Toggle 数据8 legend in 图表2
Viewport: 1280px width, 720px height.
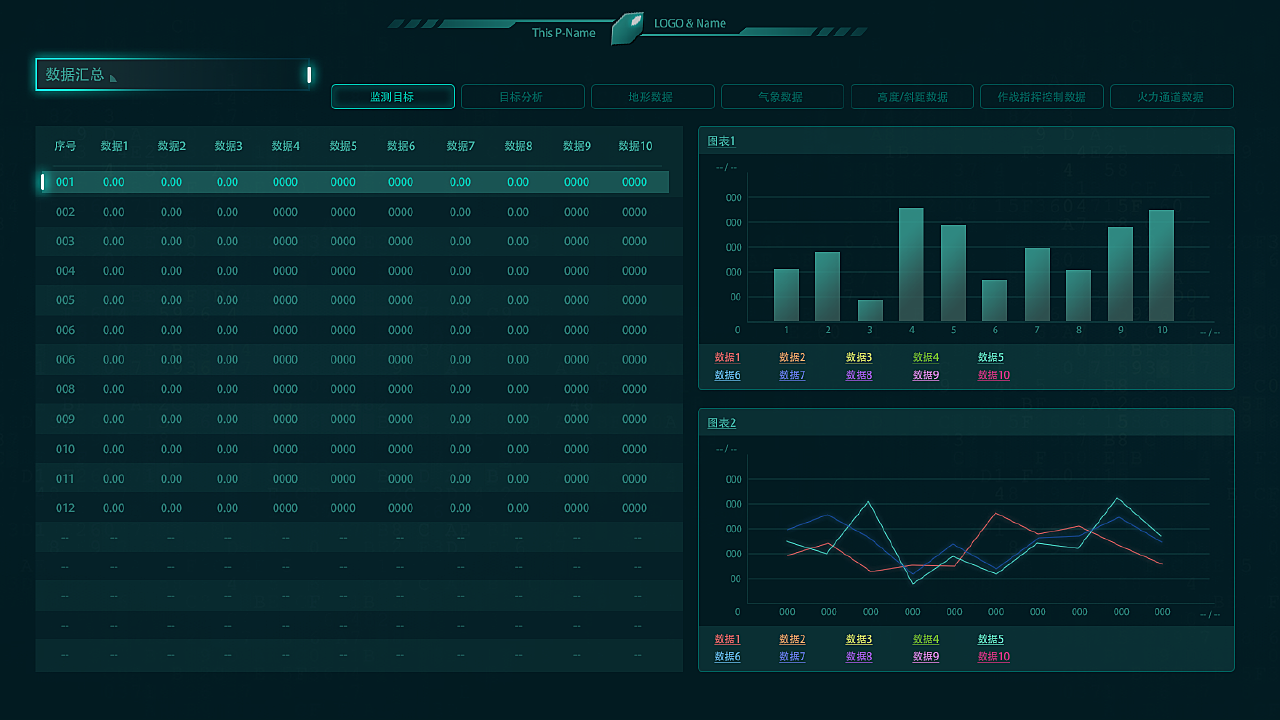(859, 657)
